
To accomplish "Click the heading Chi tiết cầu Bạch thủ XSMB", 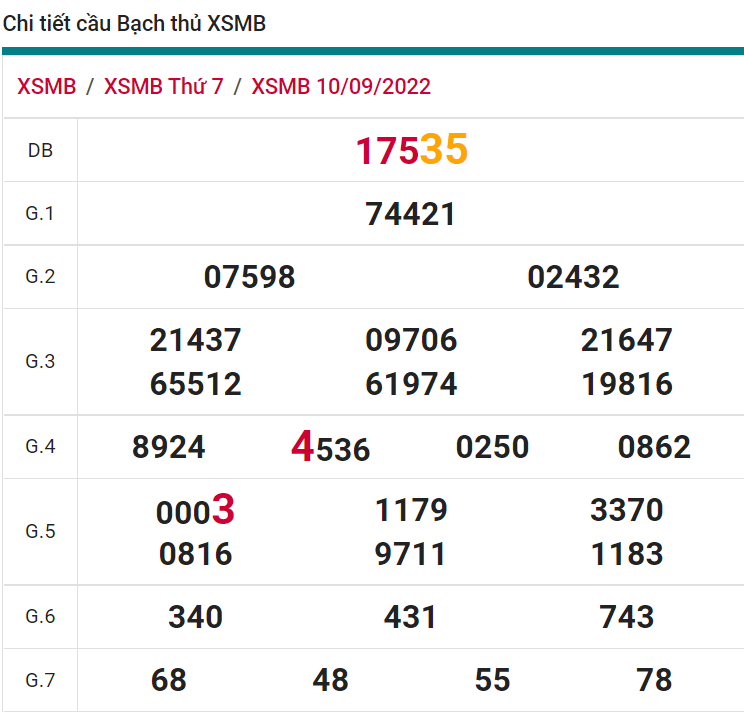I will [134, 24].
